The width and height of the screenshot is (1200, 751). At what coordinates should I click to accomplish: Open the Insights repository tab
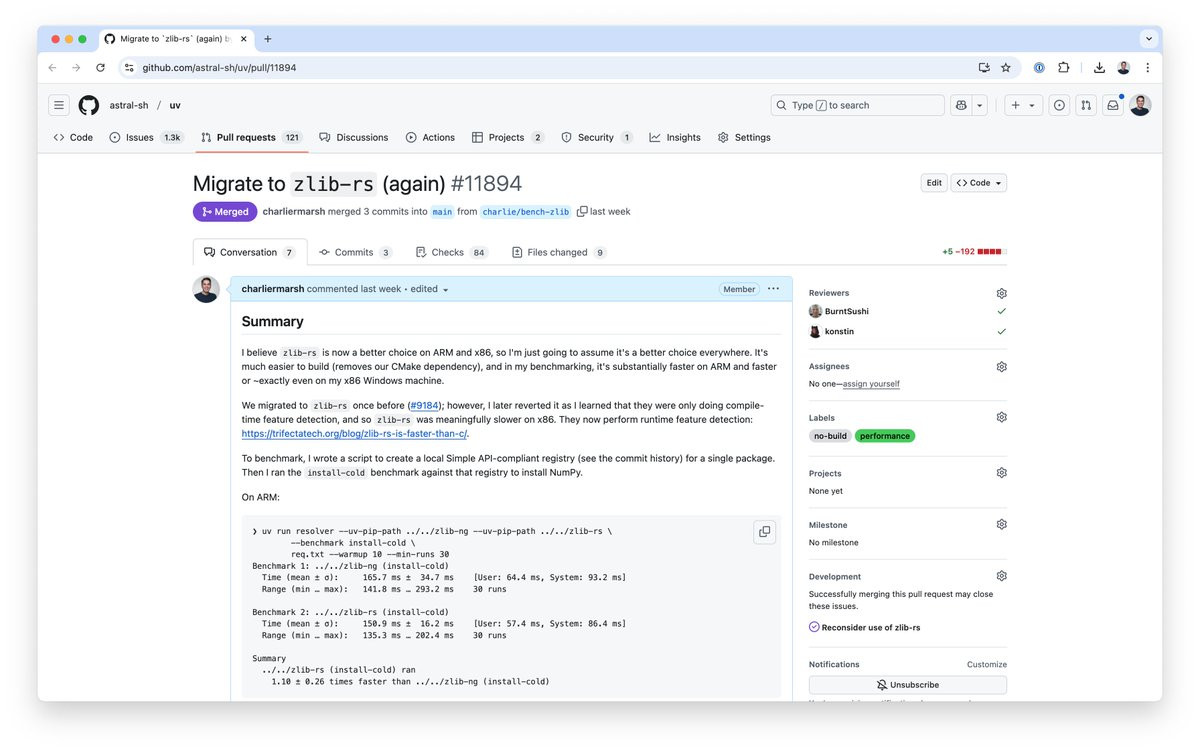pyautogui.click(x=675, y=137)
